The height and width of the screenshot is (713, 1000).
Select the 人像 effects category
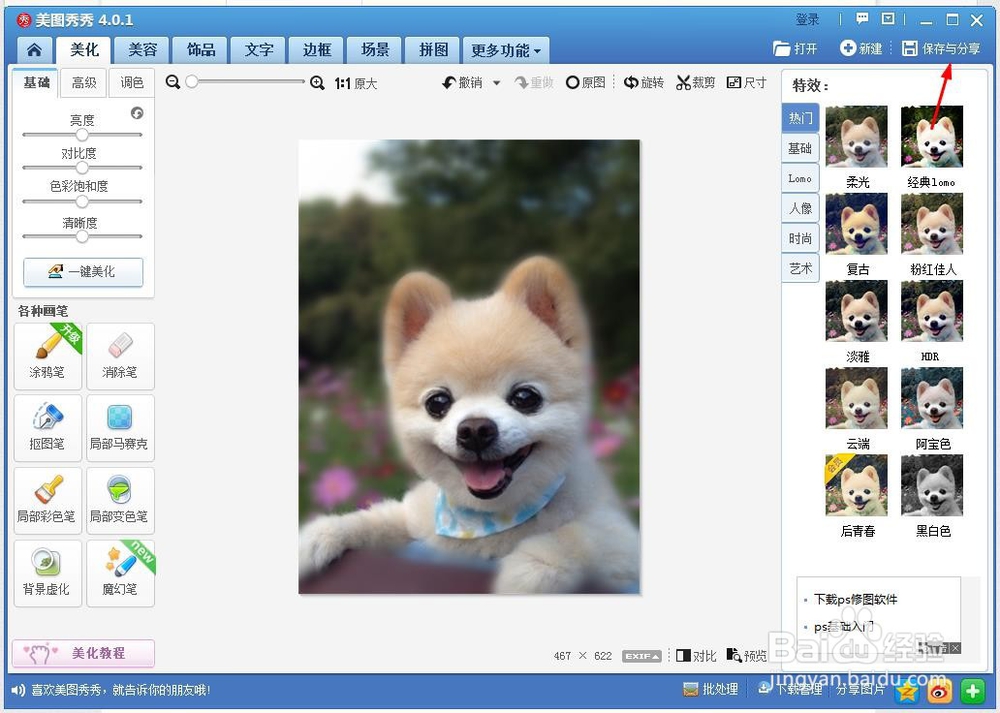pos(800,208)
